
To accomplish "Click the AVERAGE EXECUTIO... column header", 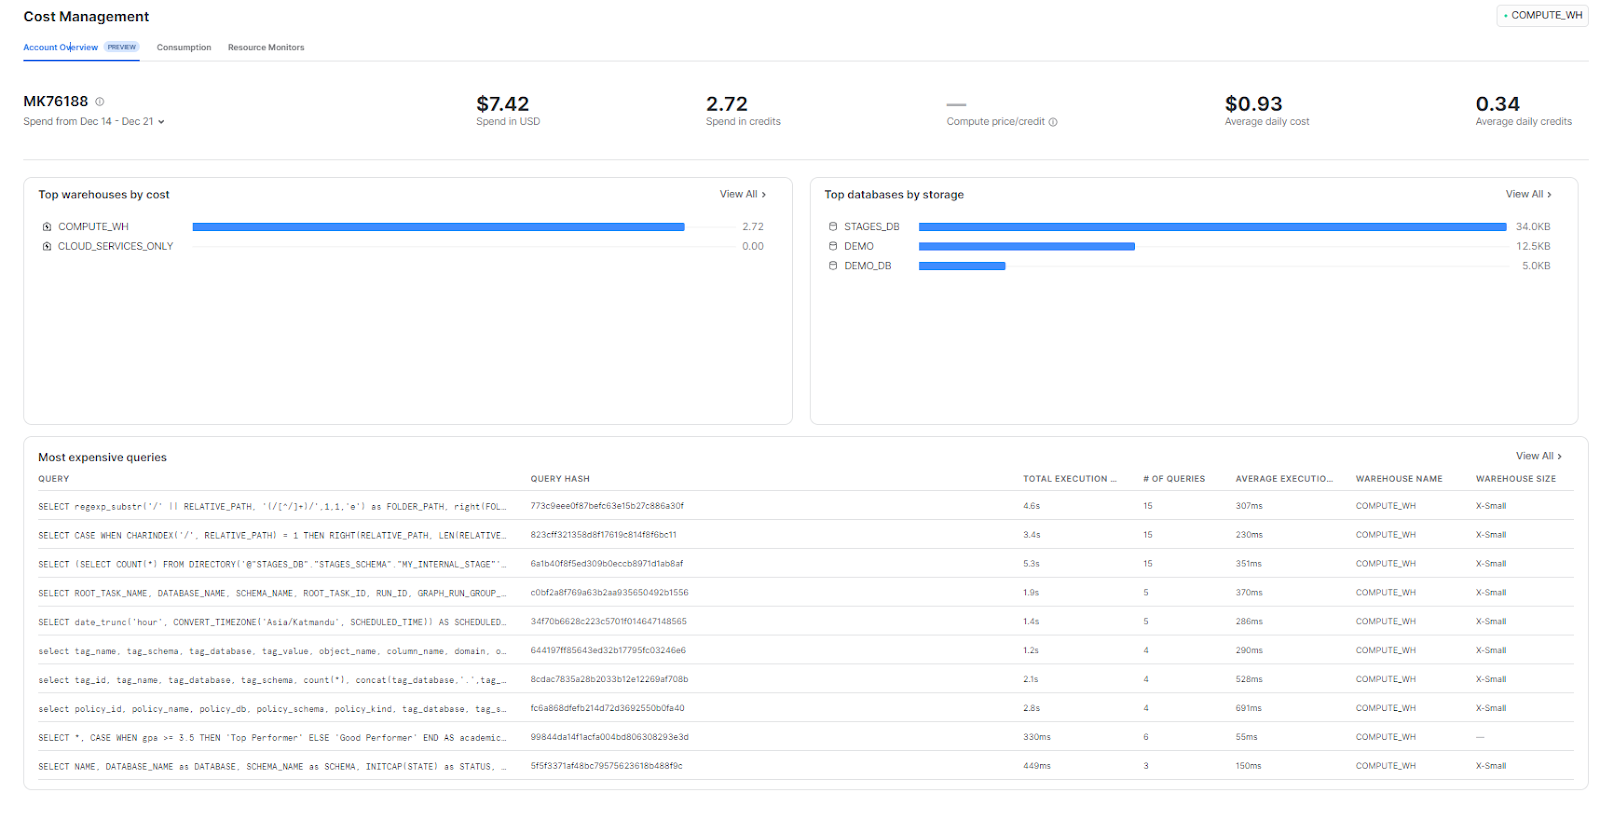I will tap(1284, 479).
